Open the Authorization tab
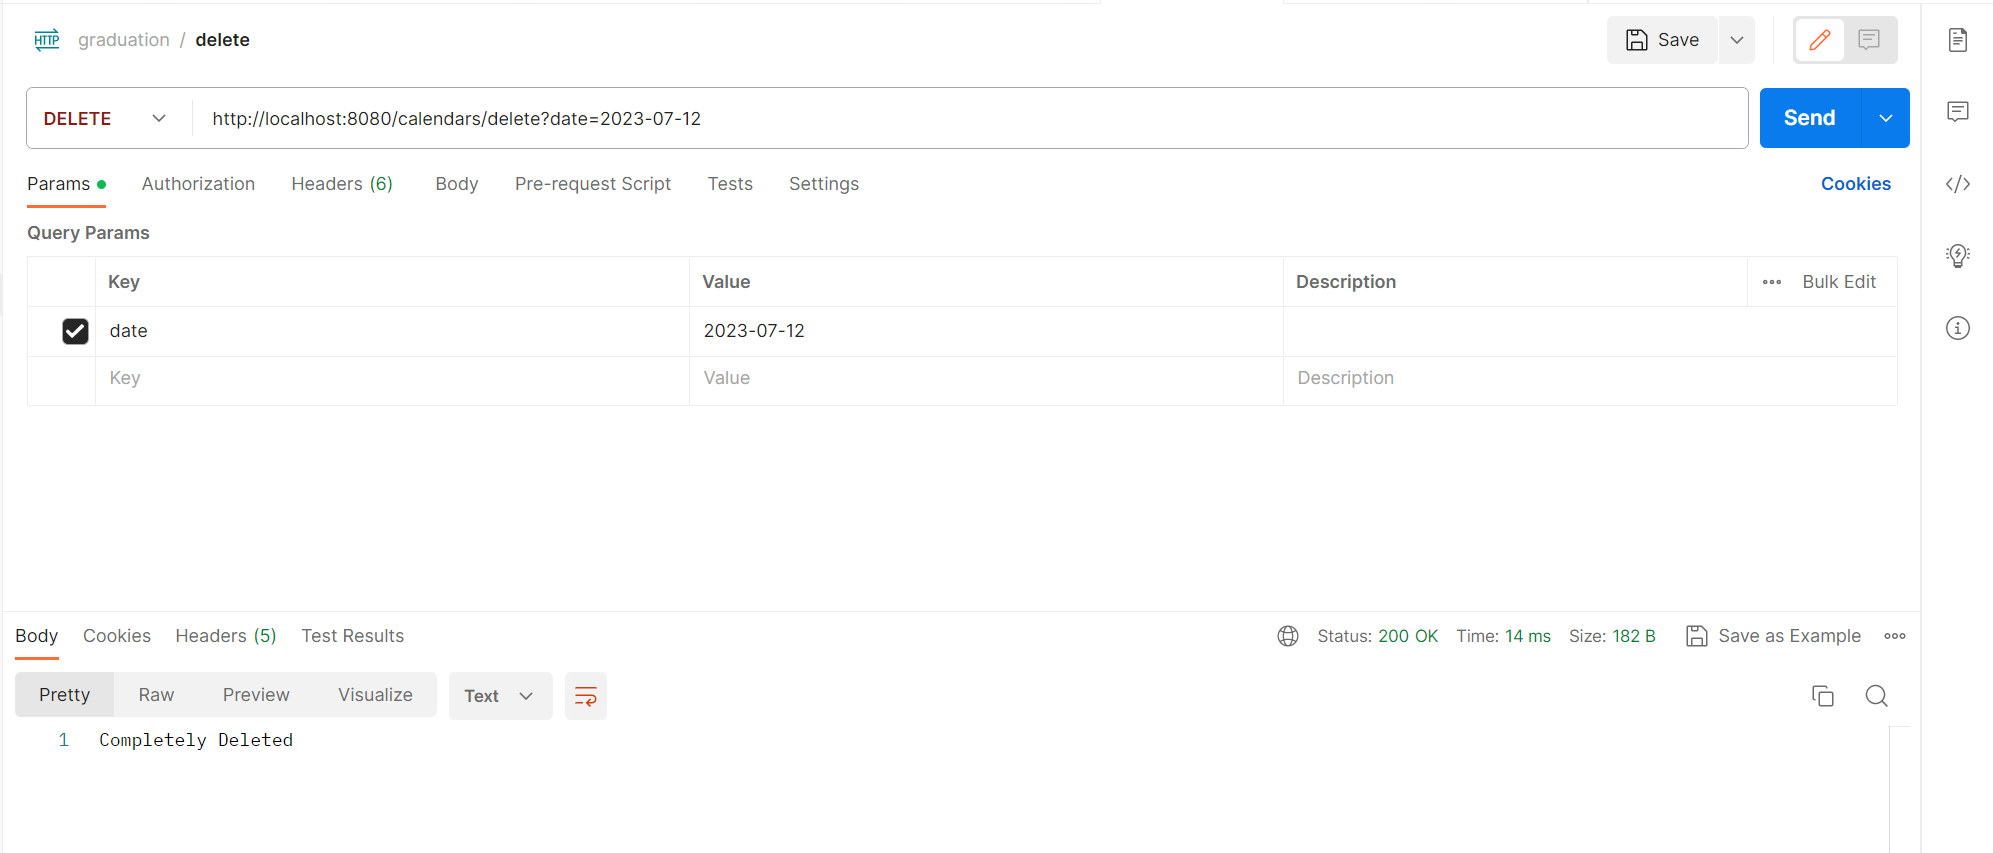This screenshot has height=853, width=1993. [198, 184]
